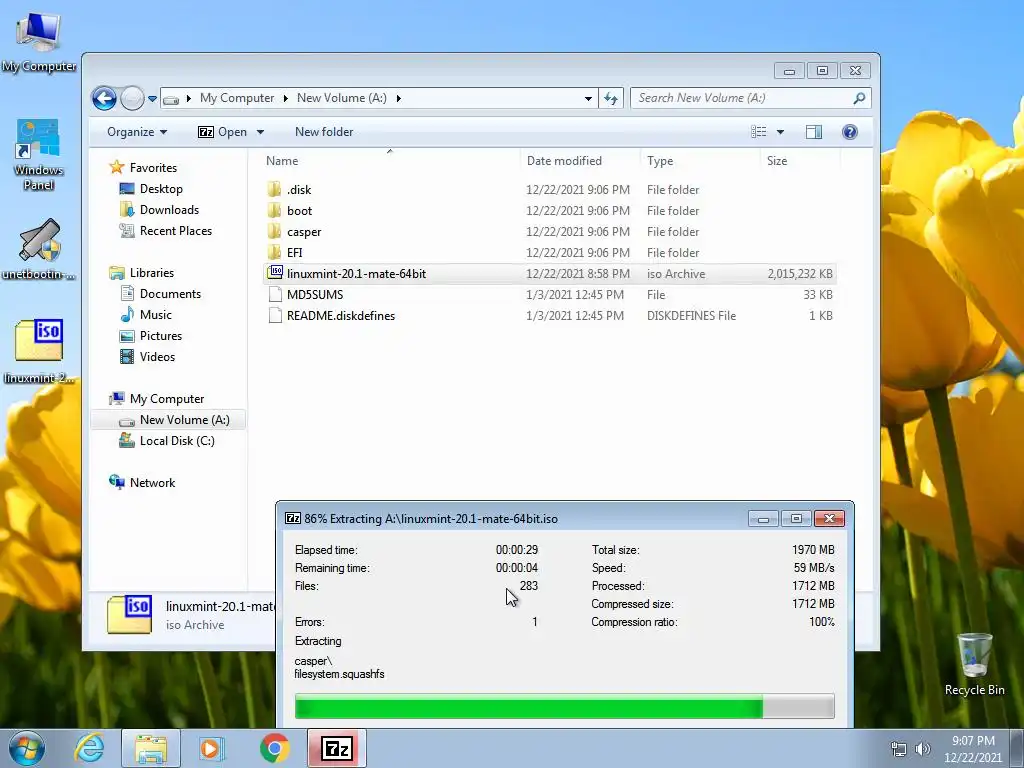The width and height of the screenshot is (1024, 768).
Task: Expand address bar history dropdown
Action: tap(588, 99)
